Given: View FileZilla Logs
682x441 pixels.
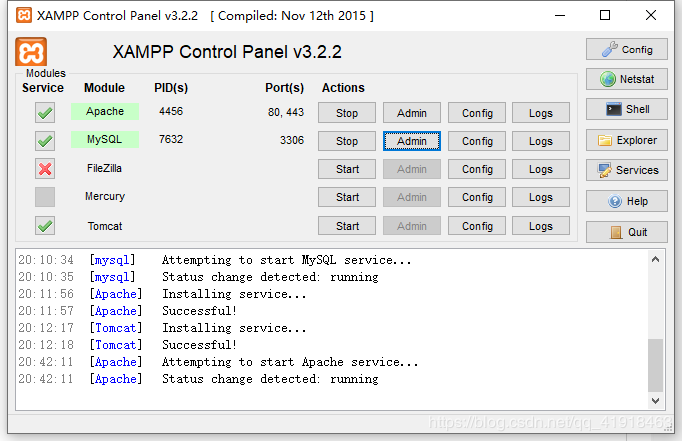Looking at the screenshot, I should tap(541, 169).
